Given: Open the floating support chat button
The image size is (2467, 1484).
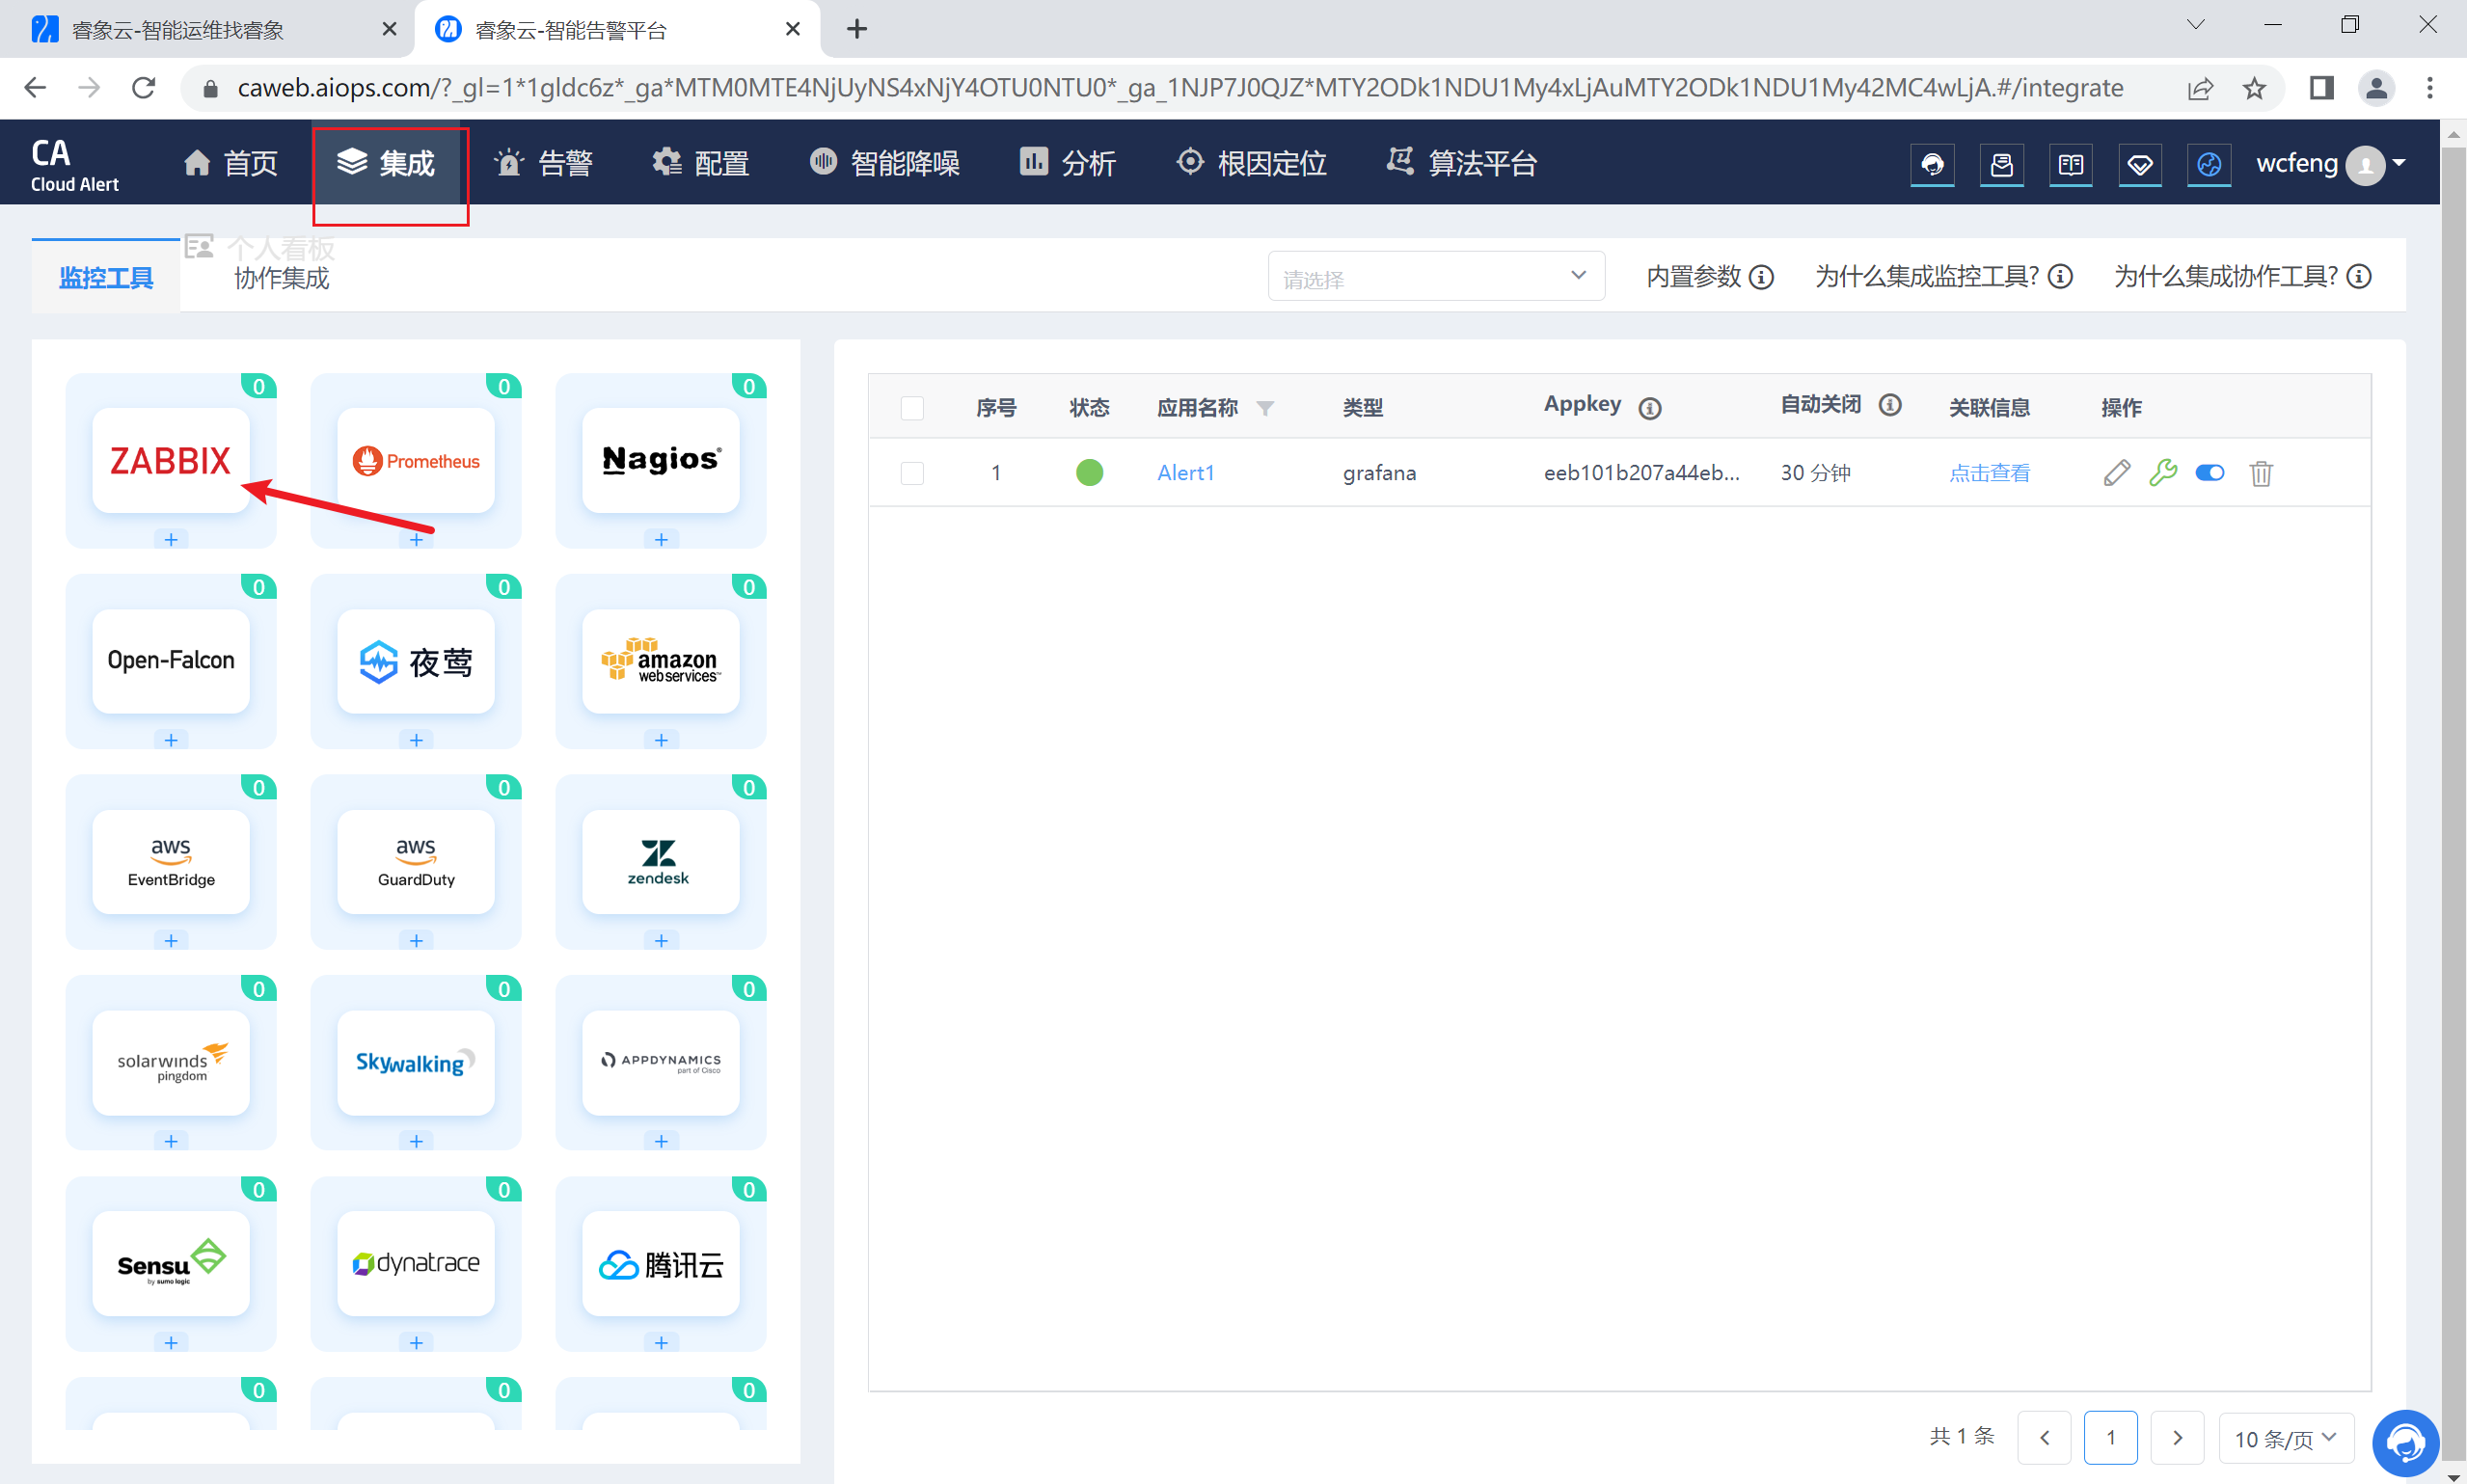Looking at the screenshot, I should click(2405, 1443).
